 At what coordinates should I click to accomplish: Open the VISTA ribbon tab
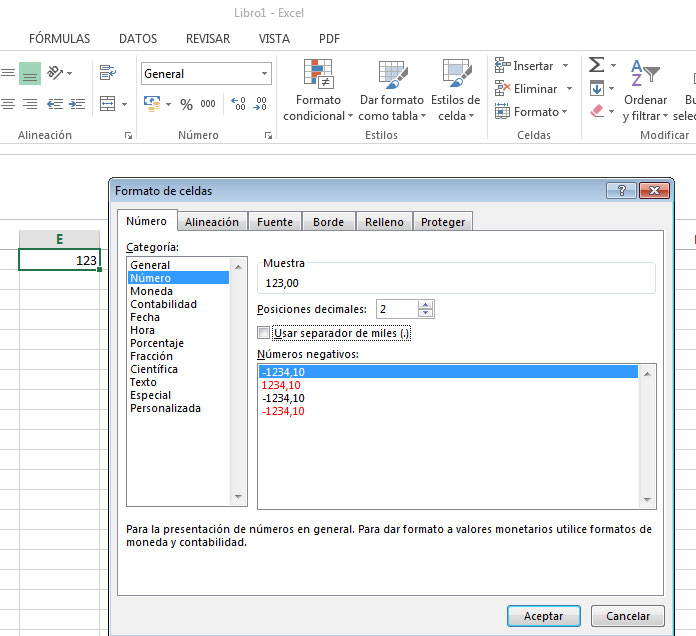pyautogui.click(x=274, y=39)
